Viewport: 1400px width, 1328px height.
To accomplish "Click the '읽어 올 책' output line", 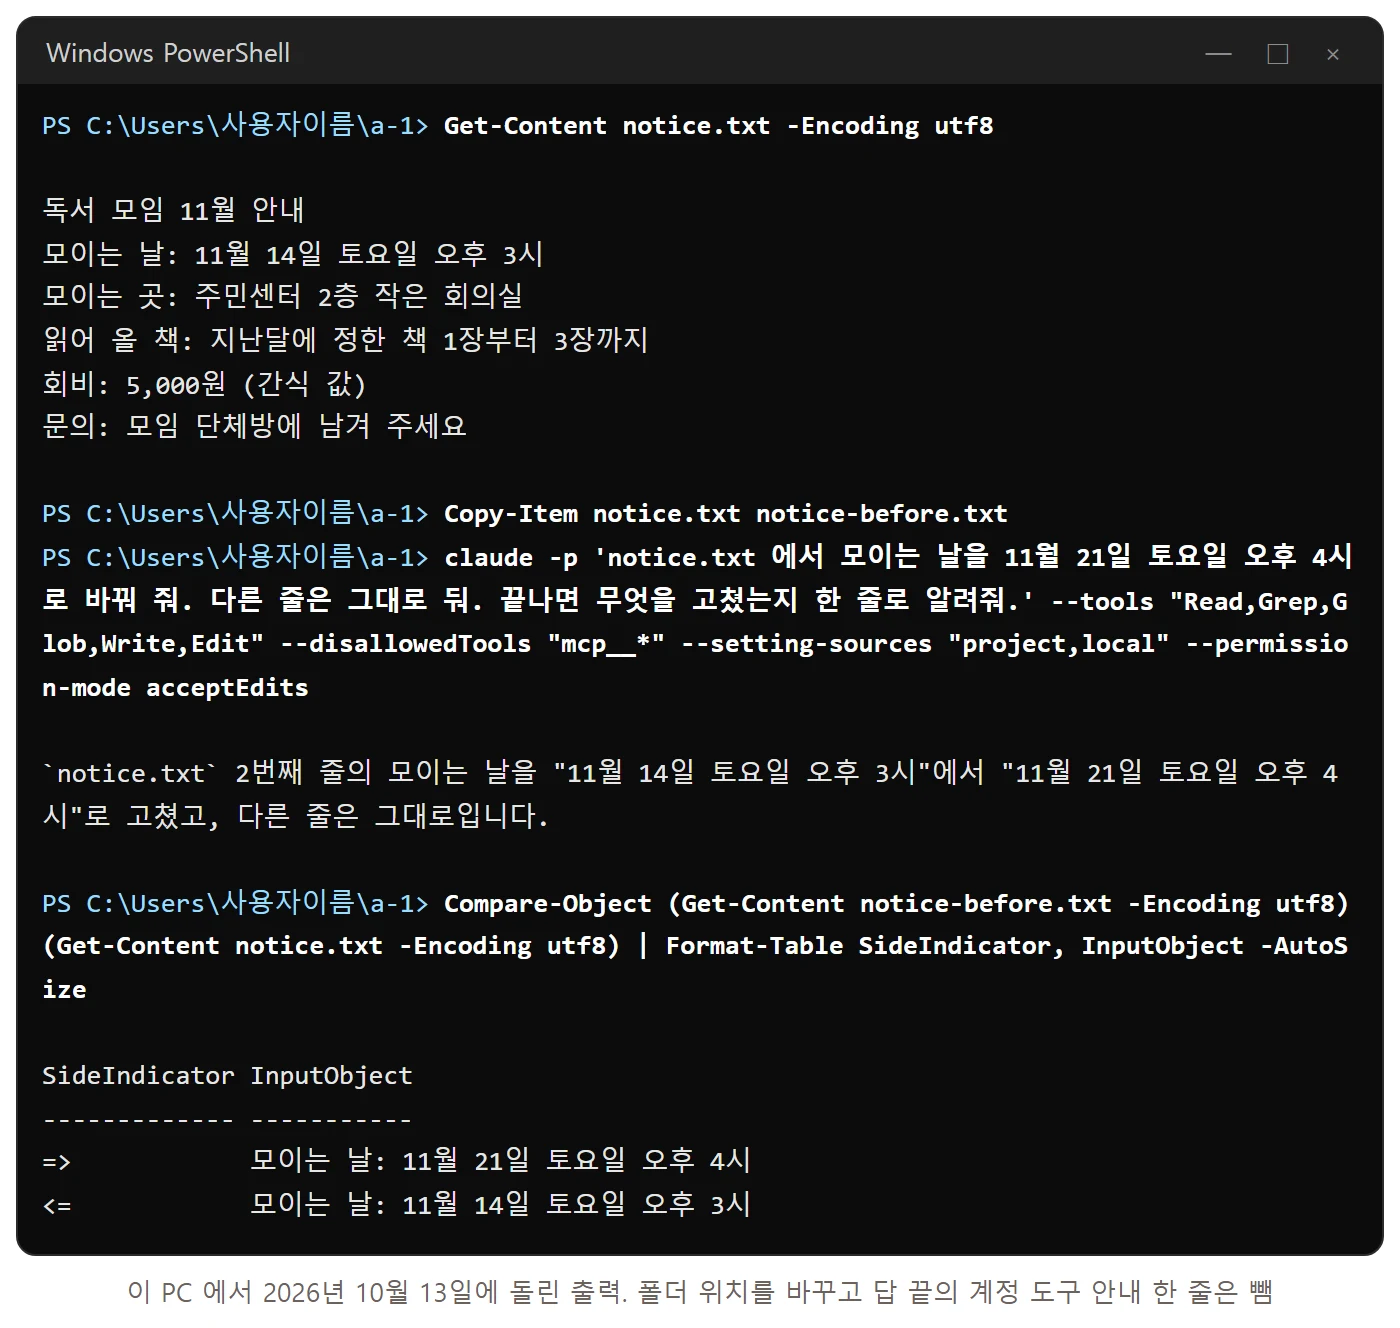I will click(x=345, y=340).
